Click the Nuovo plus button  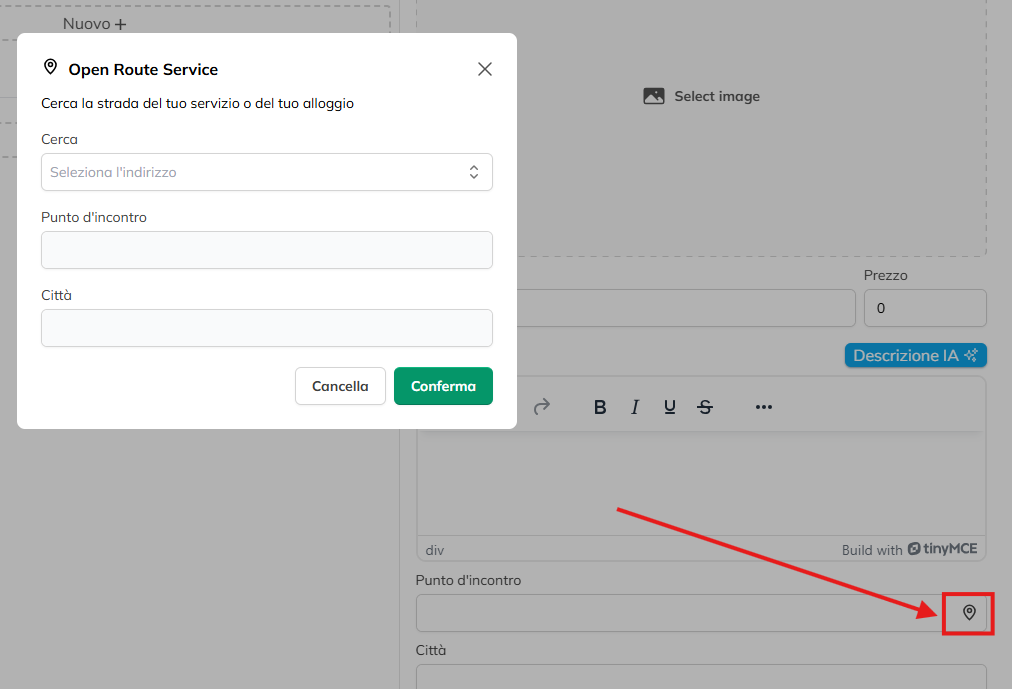[x=95, y=23]
